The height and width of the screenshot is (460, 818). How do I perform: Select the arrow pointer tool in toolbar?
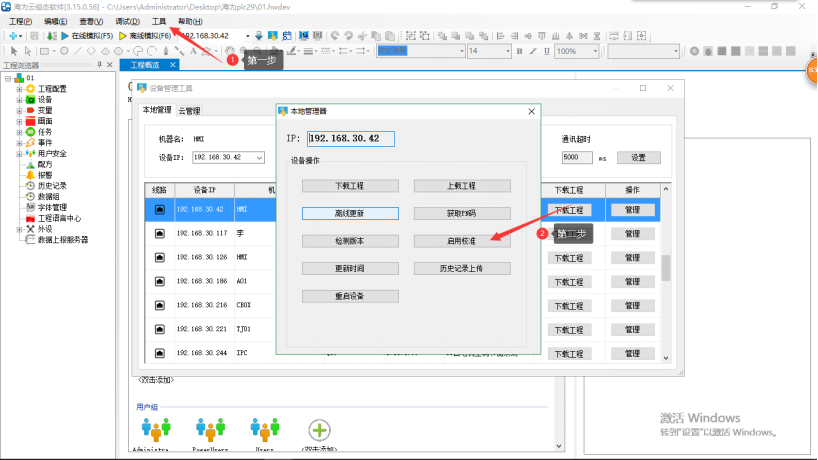[x=14, y=51]
